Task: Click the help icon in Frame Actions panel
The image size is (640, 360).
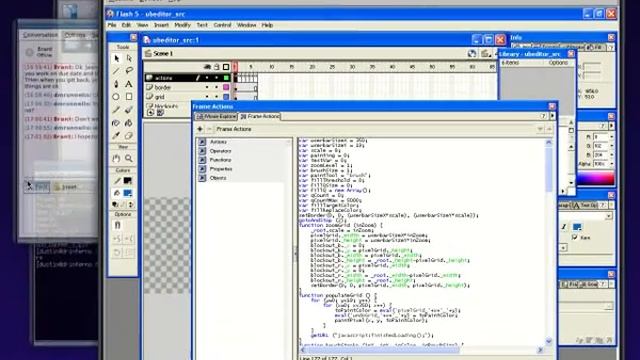Action: (x=543, y=116)
